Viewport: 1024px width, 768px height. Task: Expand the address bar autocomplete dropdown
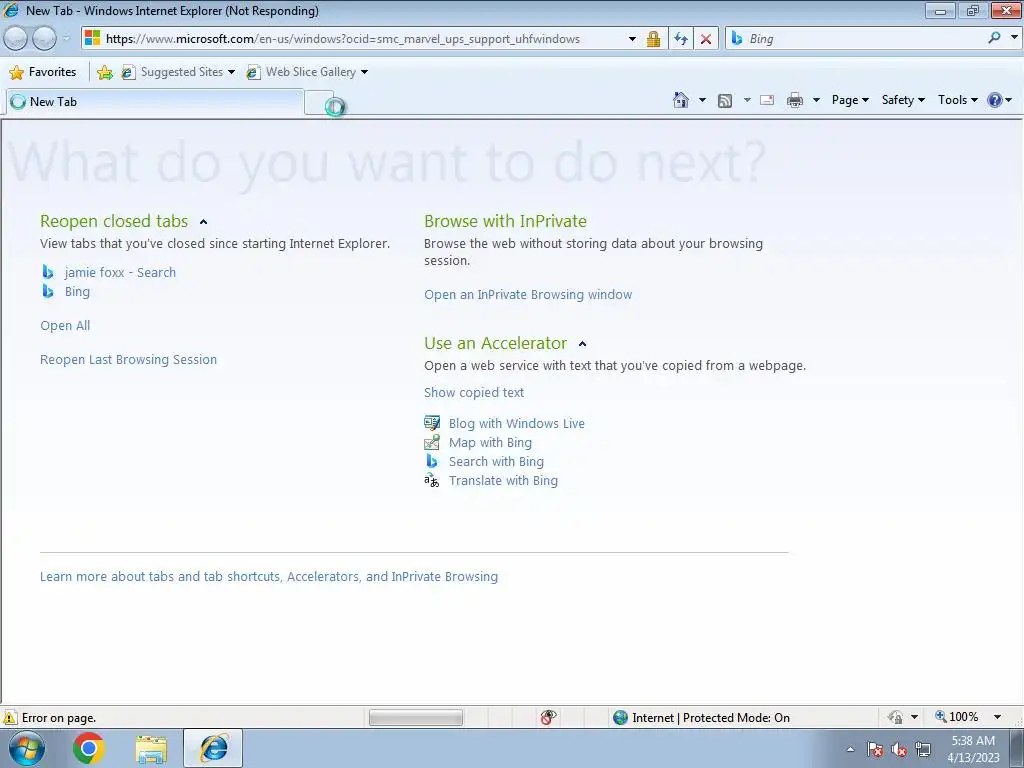[x=632, y=39]
